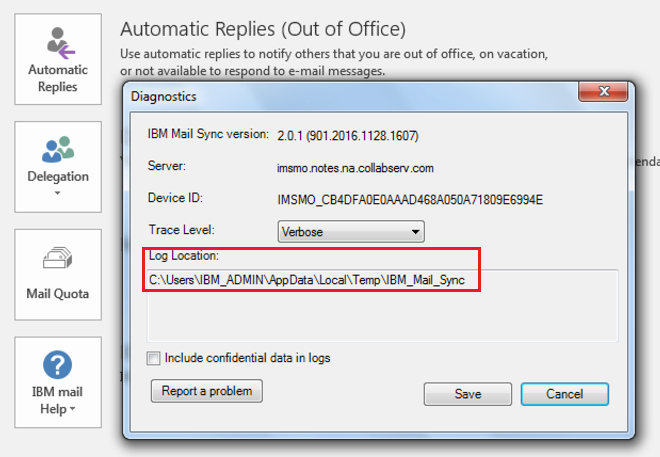Select the IBM Mail Sync version number
Screen dimensions: 660x457
[x=348, y=136]
